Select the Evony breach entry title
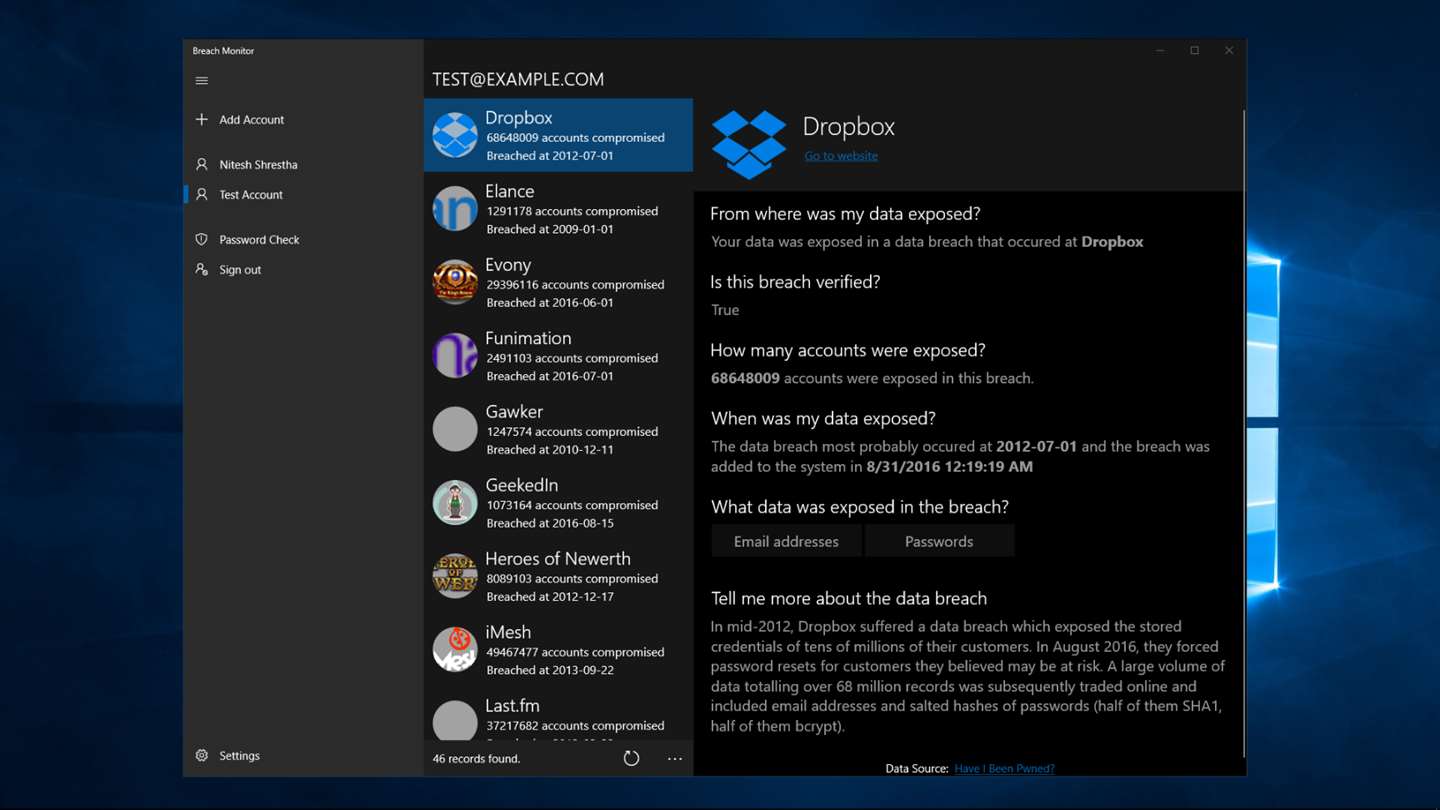 point(508,264)
